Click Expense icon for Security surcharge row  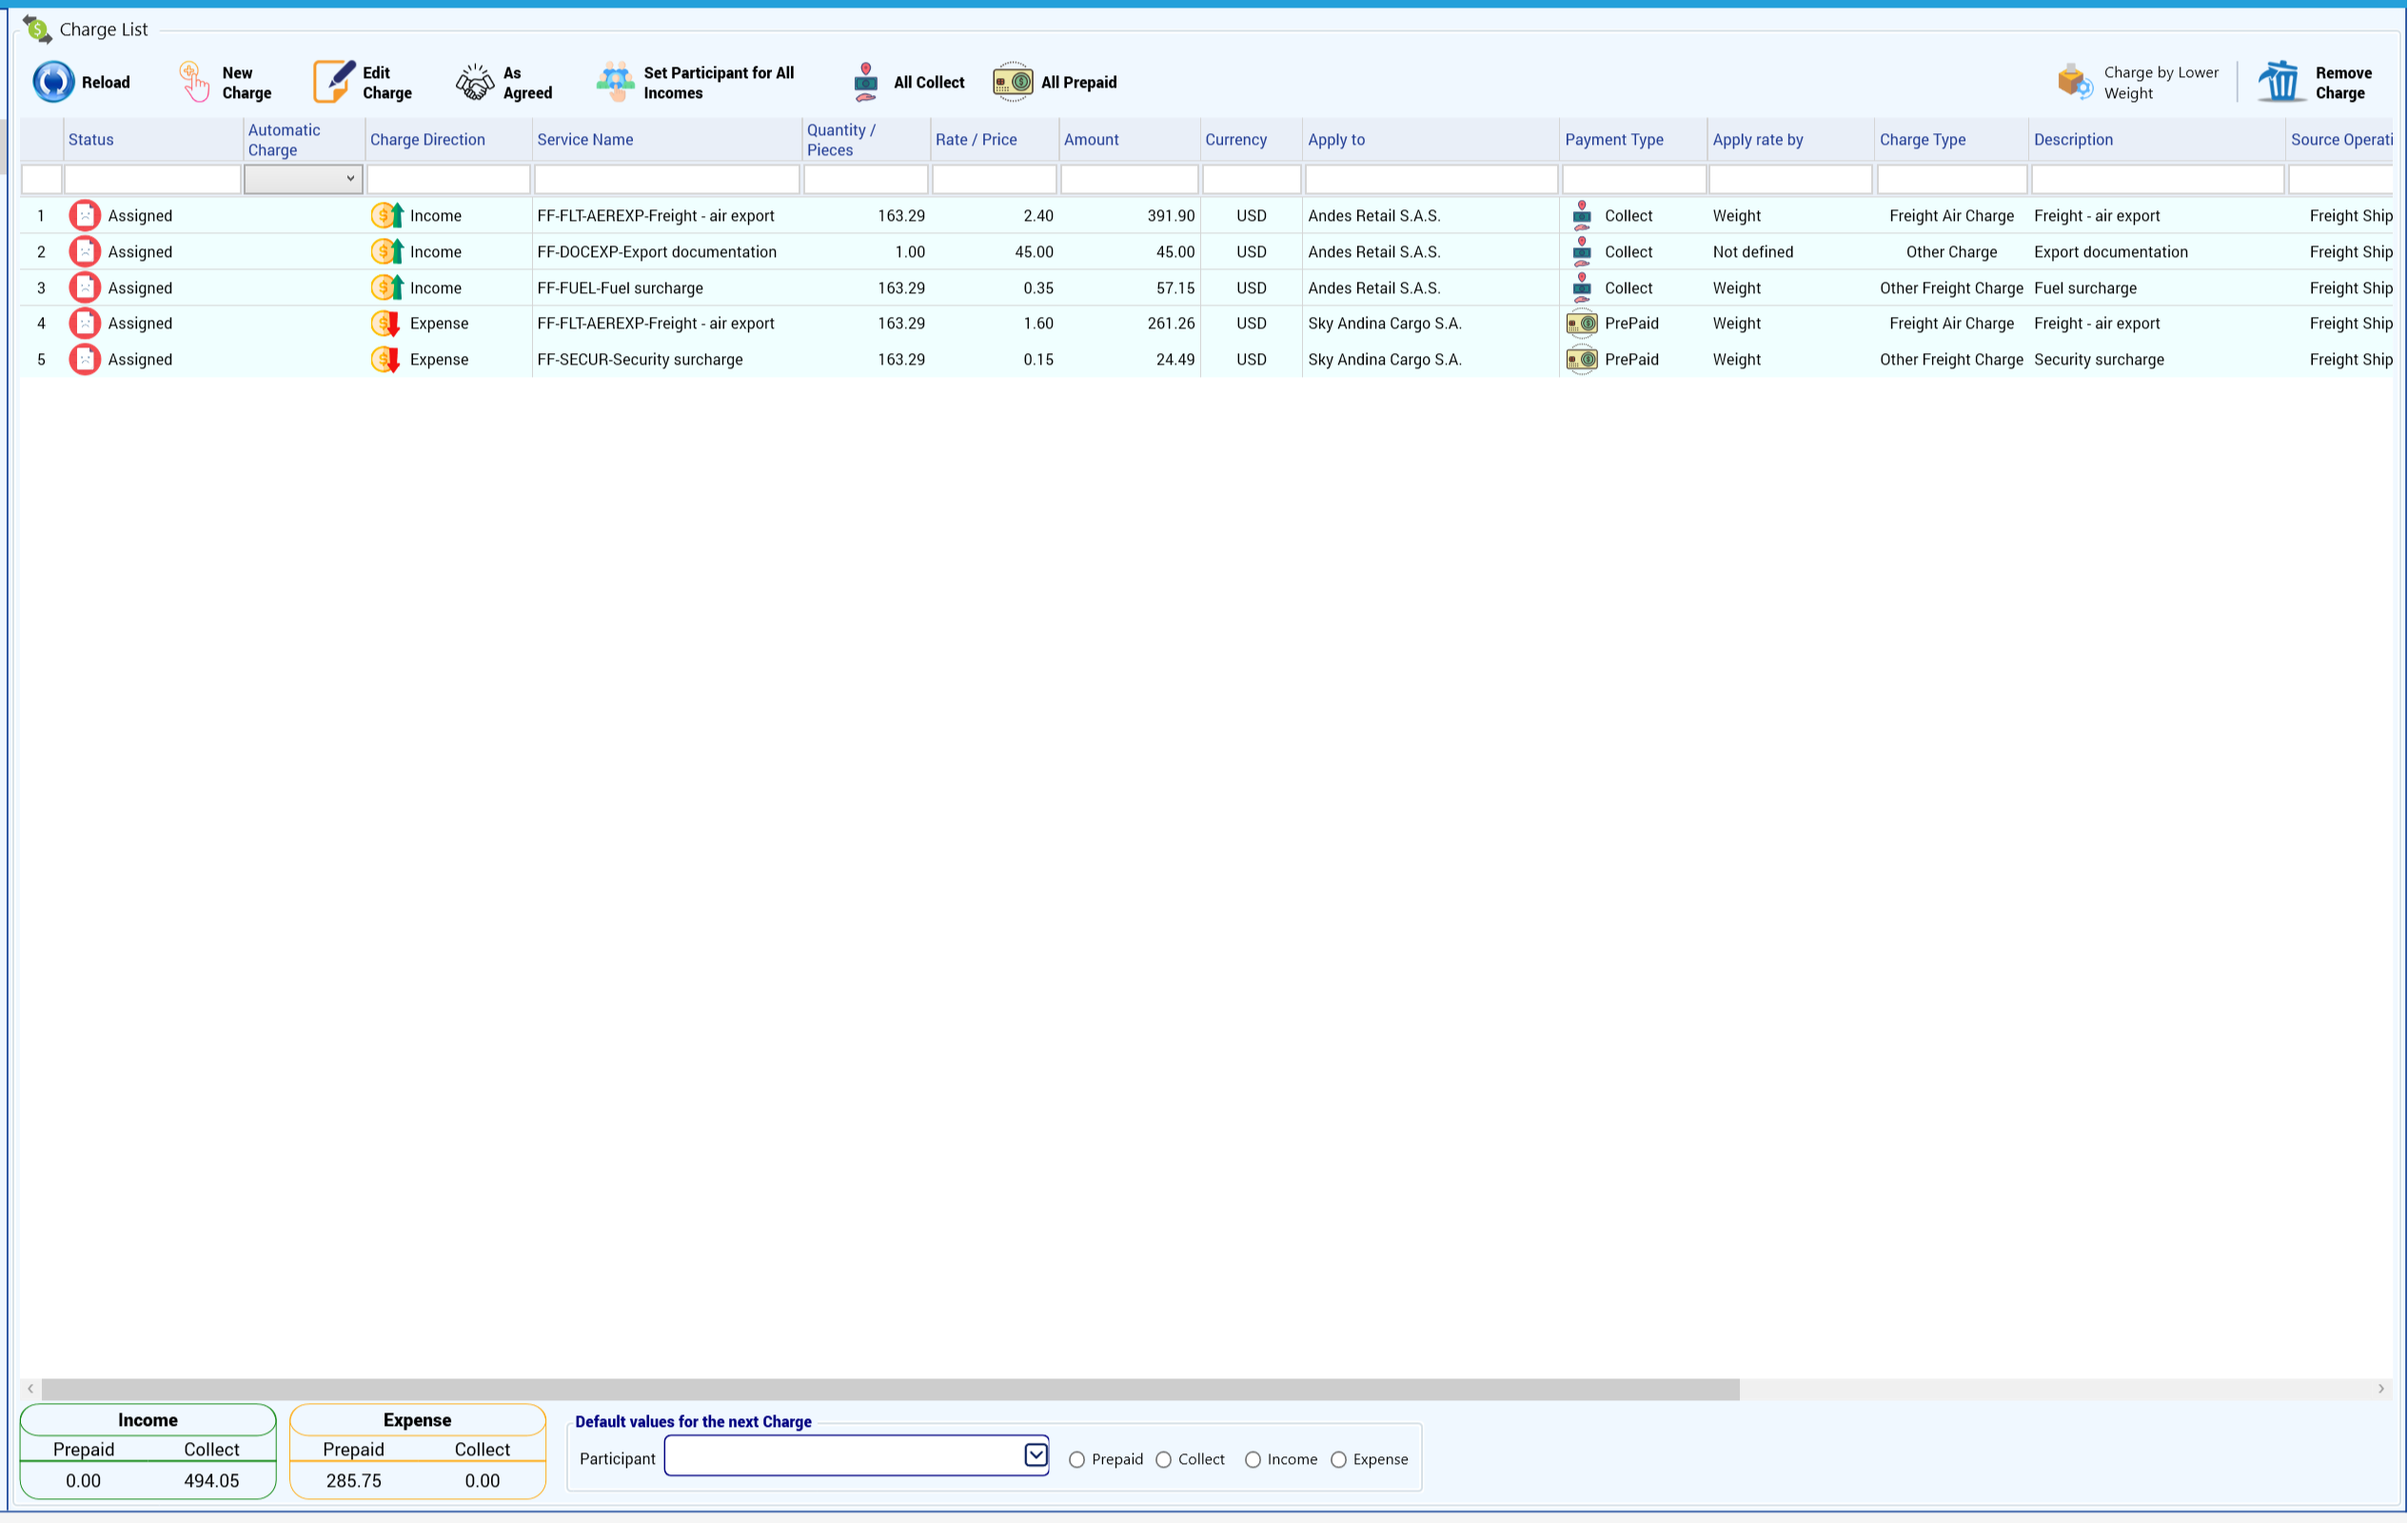pyautogui.click(x=386, y=359)
